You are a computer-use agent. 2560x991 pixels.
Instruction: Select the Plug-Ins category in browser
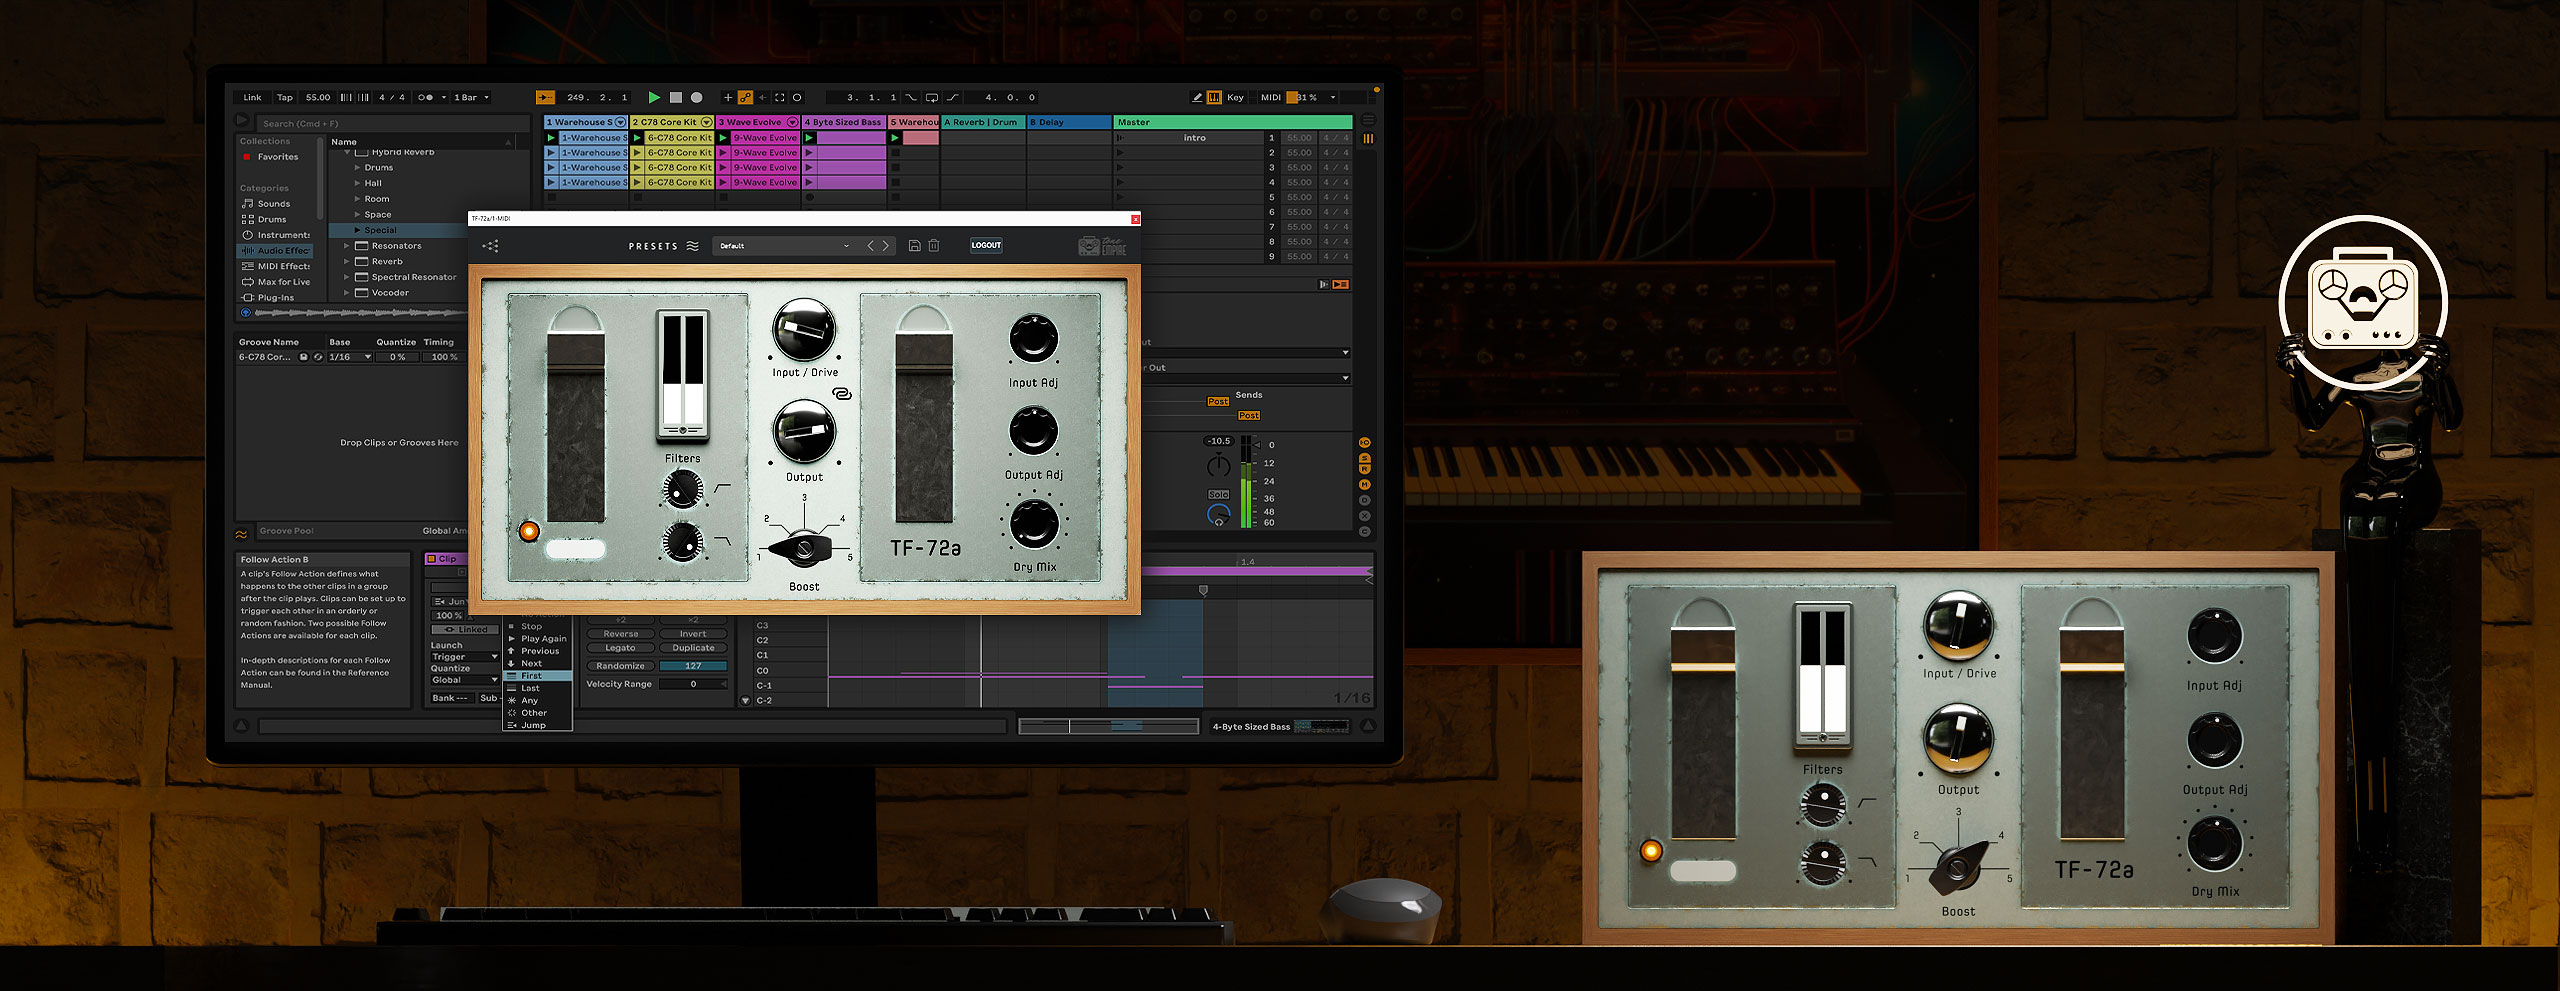268,297
